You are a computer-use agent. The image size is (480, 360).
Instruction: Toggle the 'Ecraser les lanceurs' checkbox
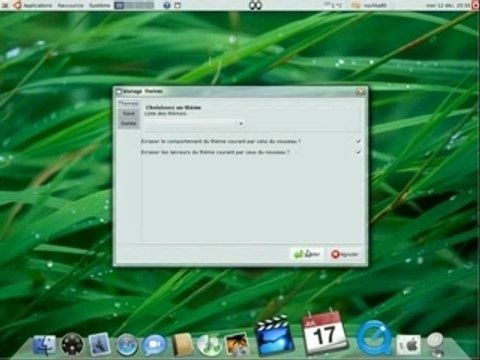coord(358,152)
